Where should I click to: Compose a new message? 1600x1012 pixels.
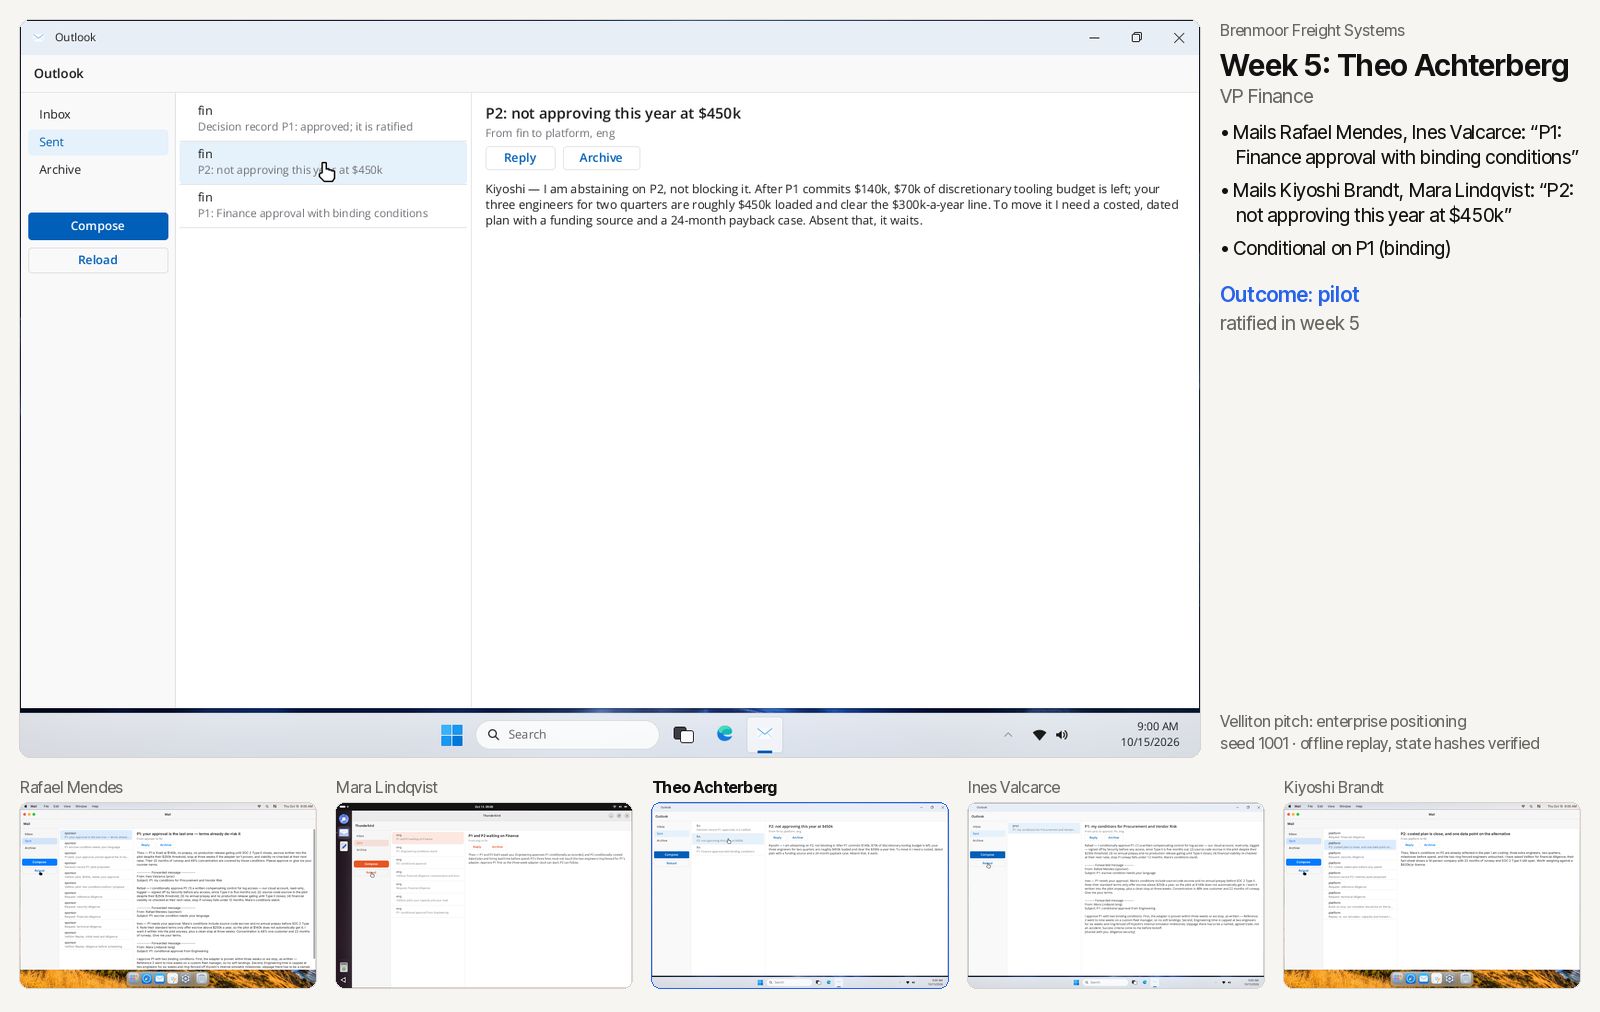98,226
